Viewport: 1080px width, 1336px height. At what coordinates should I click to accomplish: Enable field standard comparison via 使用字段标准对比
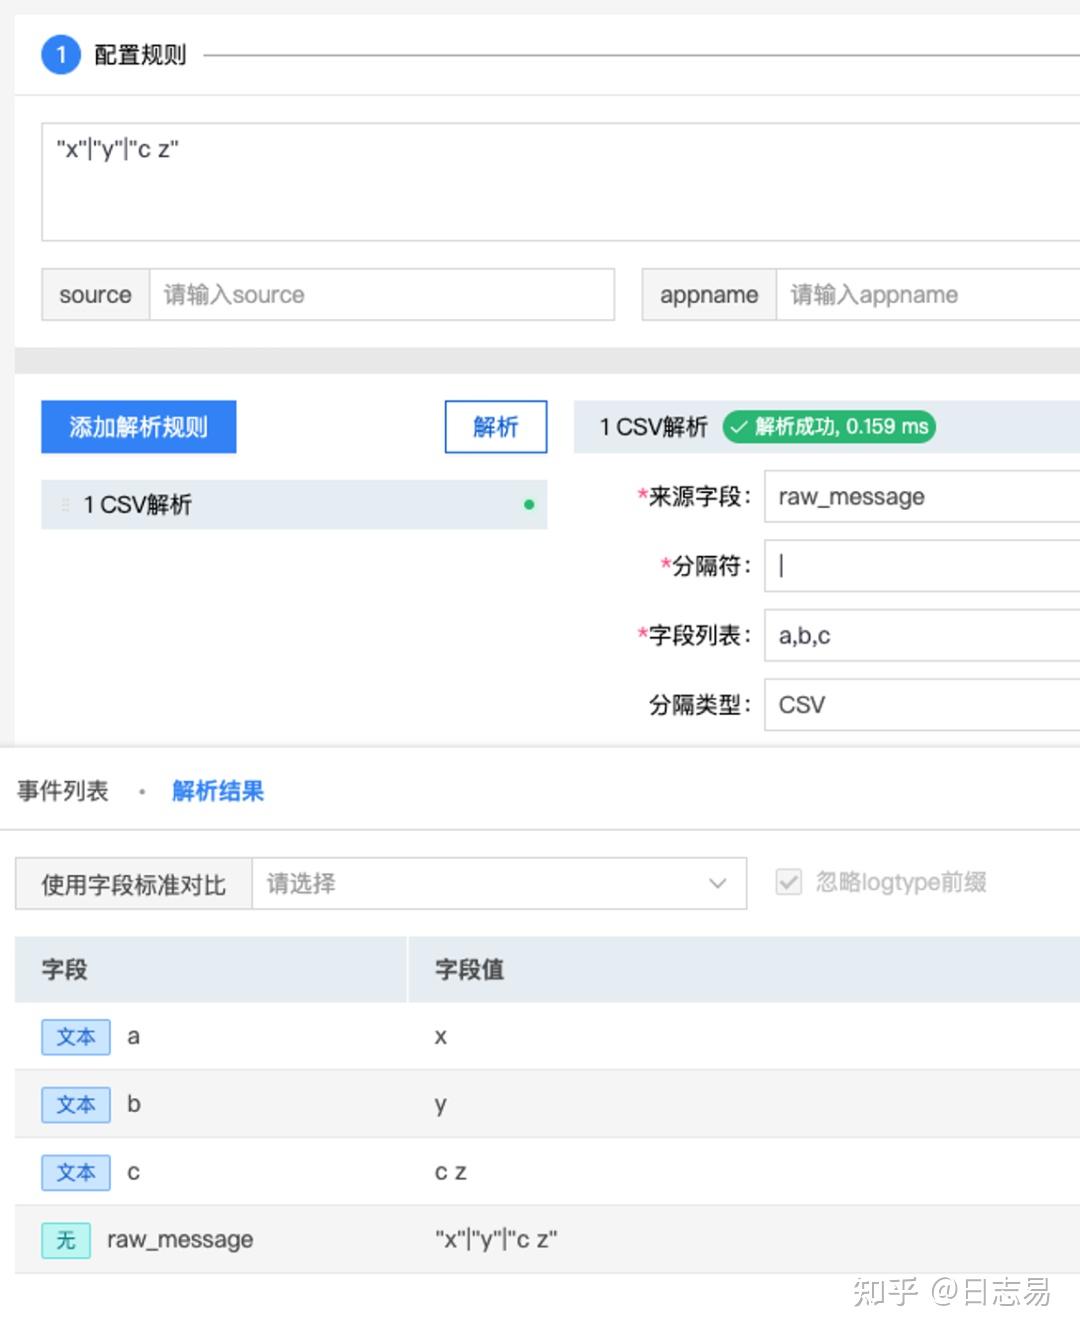coord(132,884)
